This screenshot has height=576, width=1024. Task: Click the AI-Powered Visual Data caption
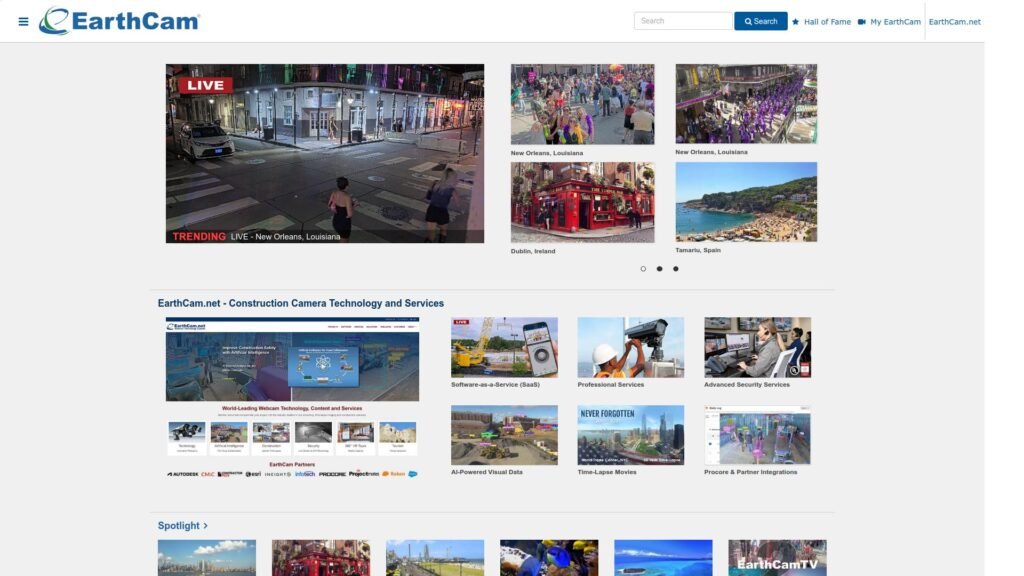(x=487, y=472)
